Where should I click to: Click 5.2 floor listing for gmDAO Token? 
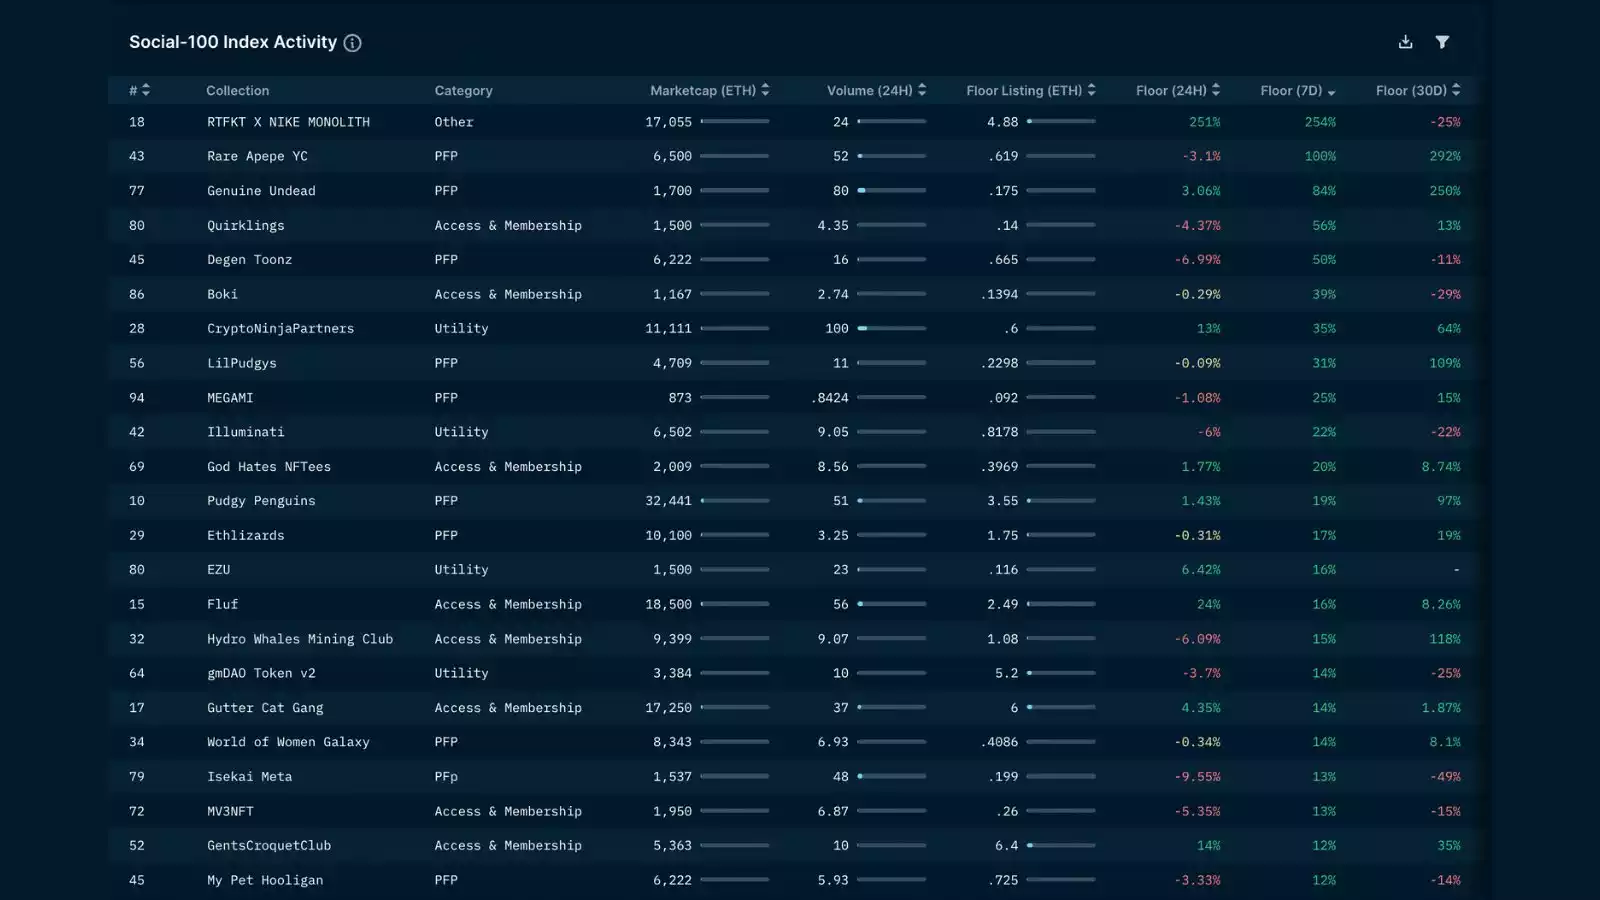point(1007,674)
